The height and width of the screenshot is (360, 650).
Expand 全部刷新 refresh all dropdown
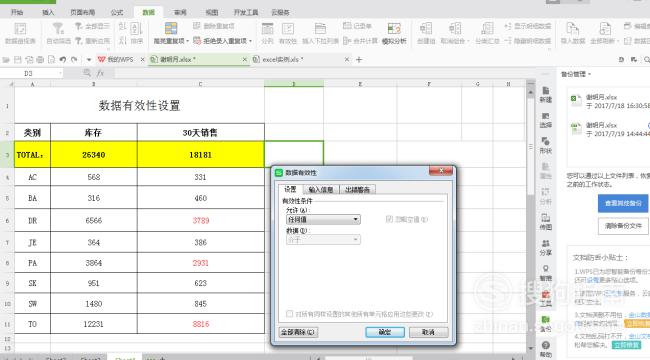coord(618,41)
